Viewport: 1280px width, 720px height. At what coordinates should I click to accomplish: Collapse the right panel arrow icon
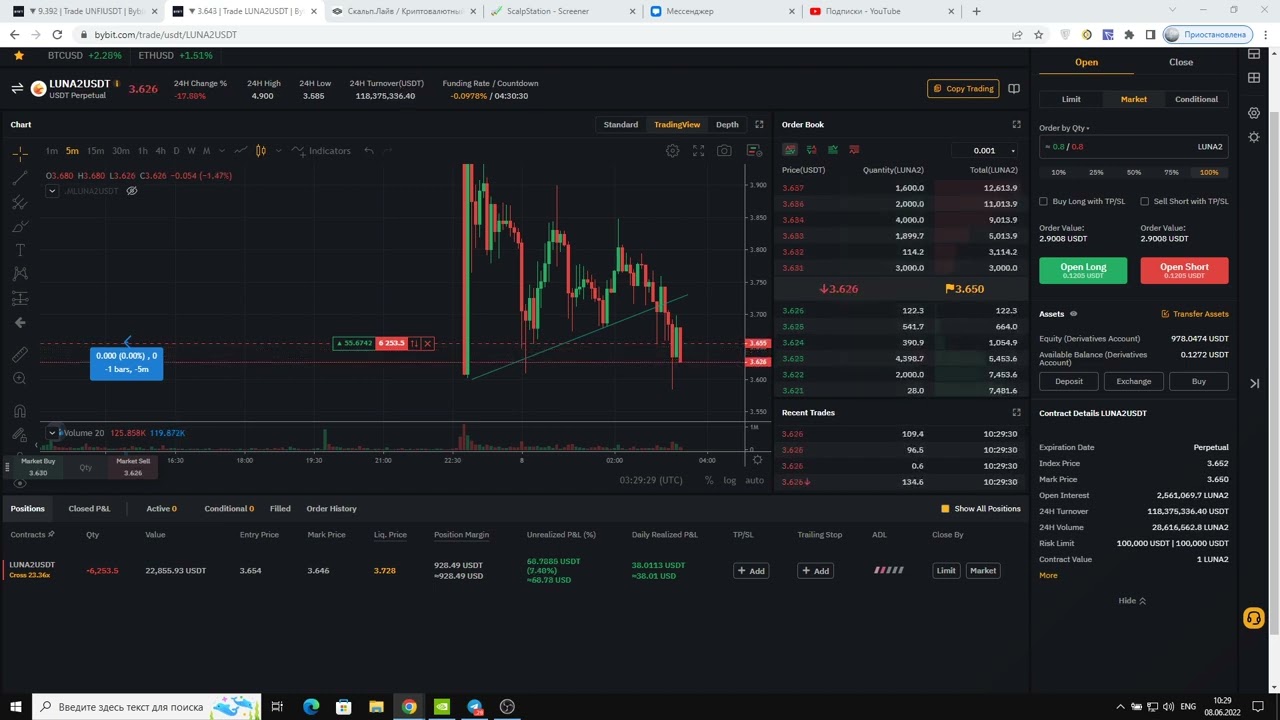point(1254,383)
